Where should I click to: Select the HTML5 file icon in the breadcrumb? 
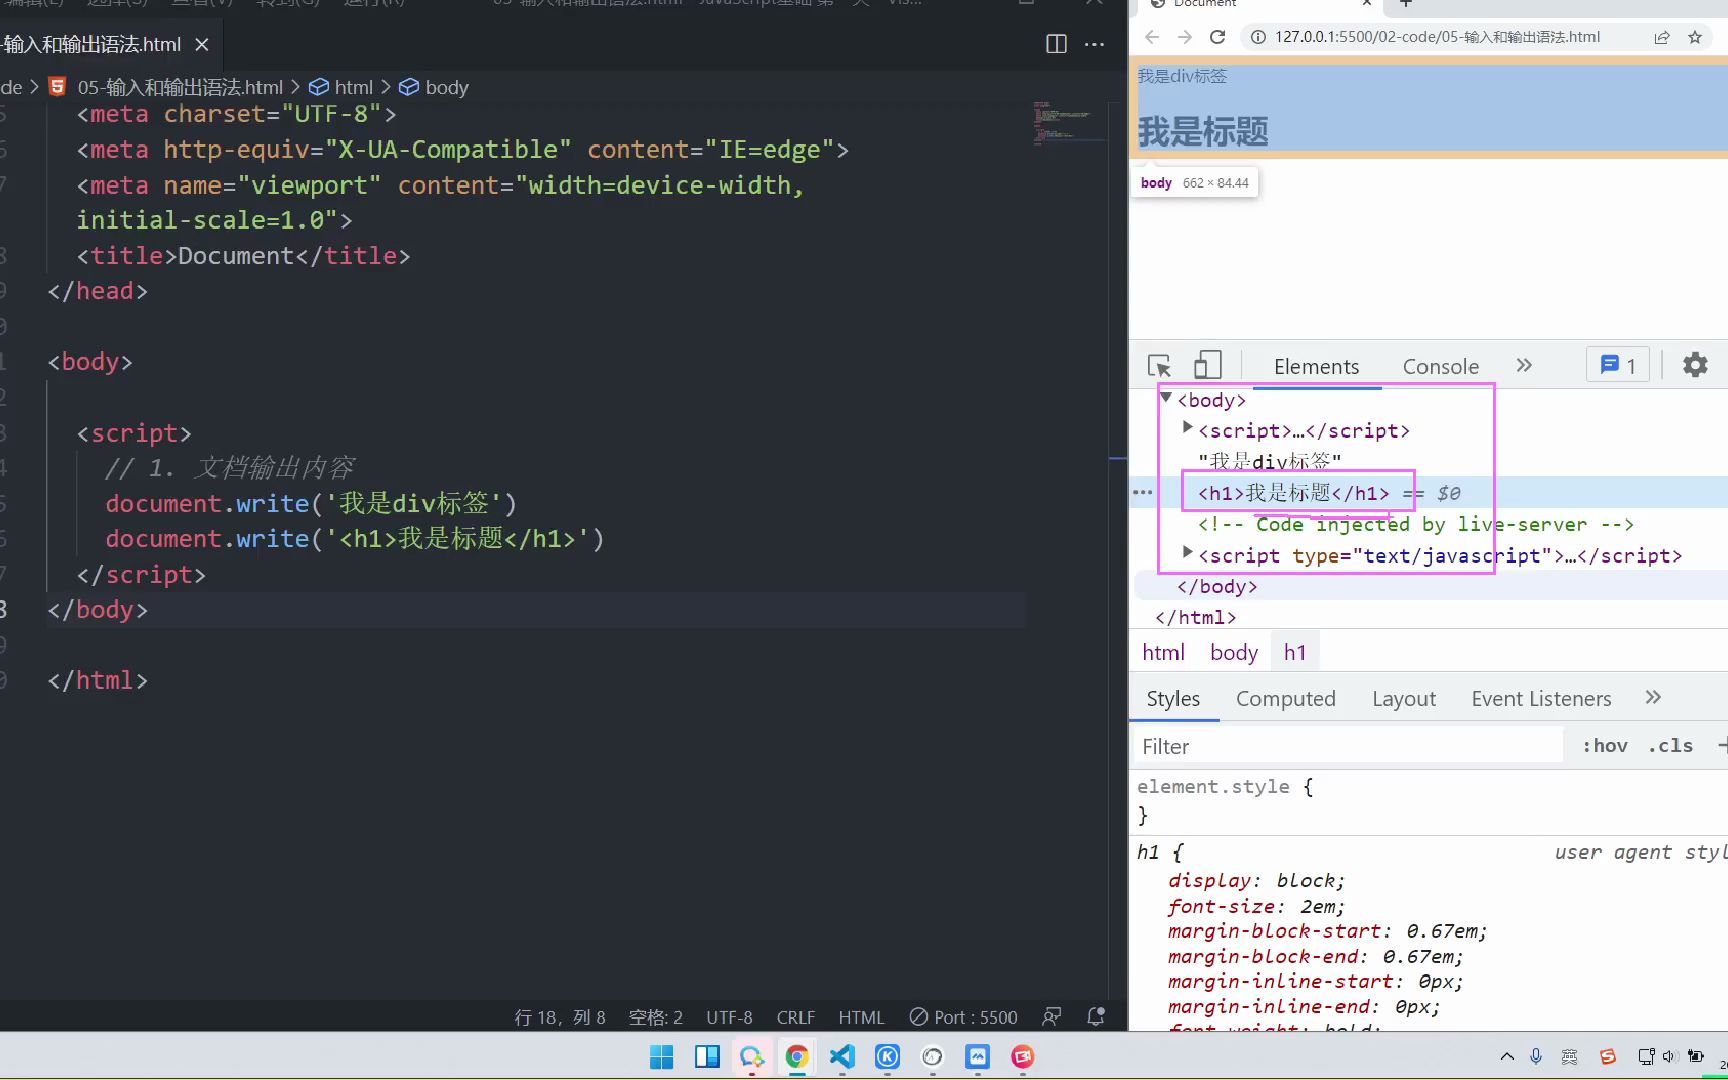coord(58,87)
